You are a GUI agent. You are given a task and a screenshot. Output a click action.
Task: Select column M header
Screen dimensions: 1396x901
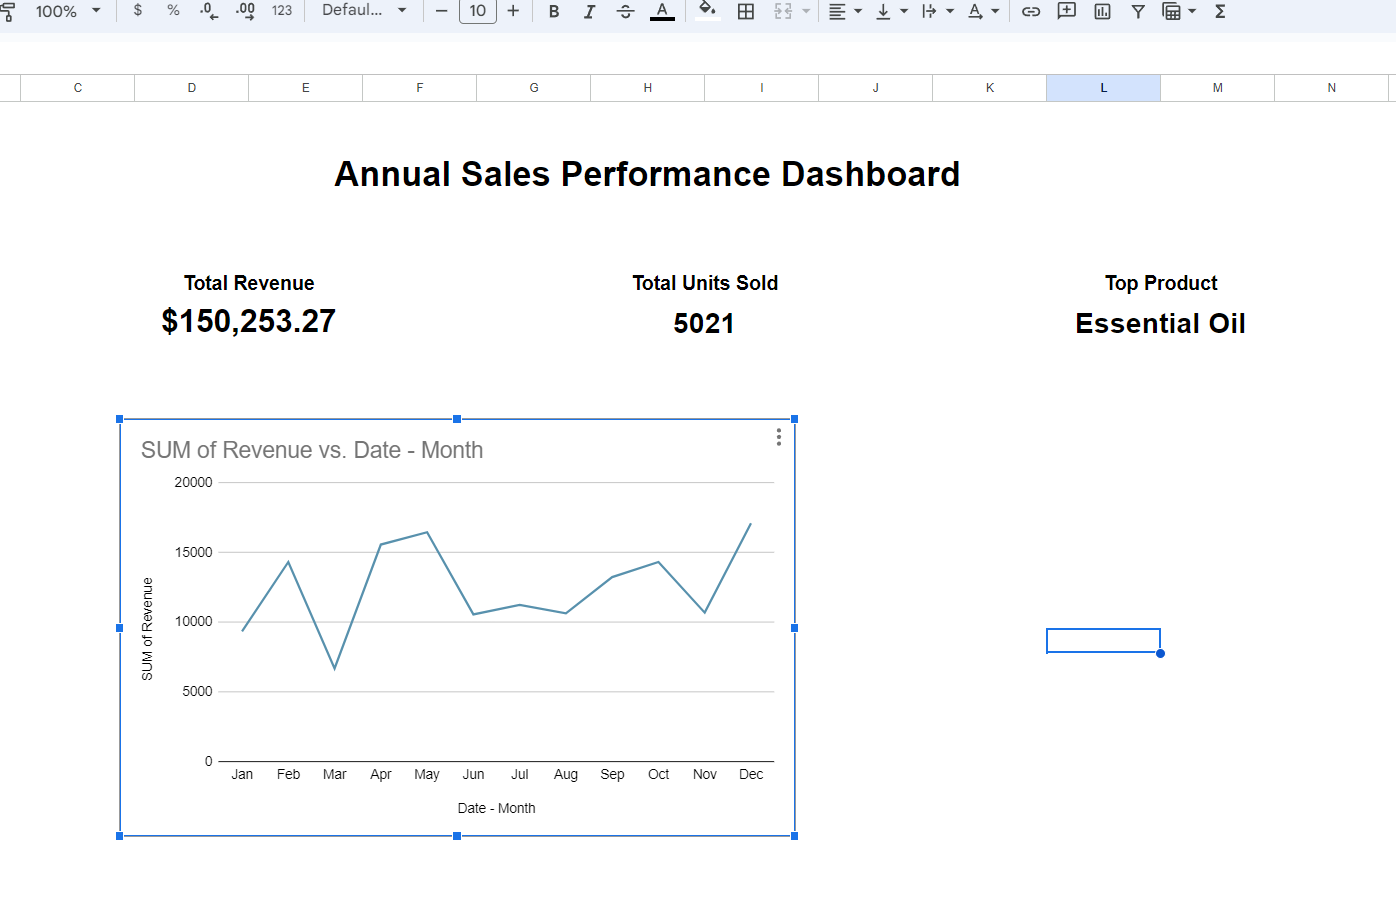point(1218,88)
